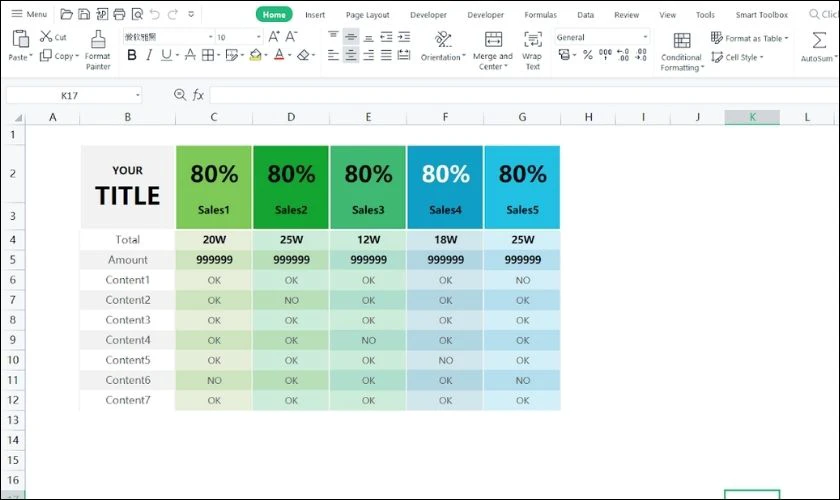This screenshot has width=840, height=500.
Task: Apply the fill color bucket
Action: [256, 55]
